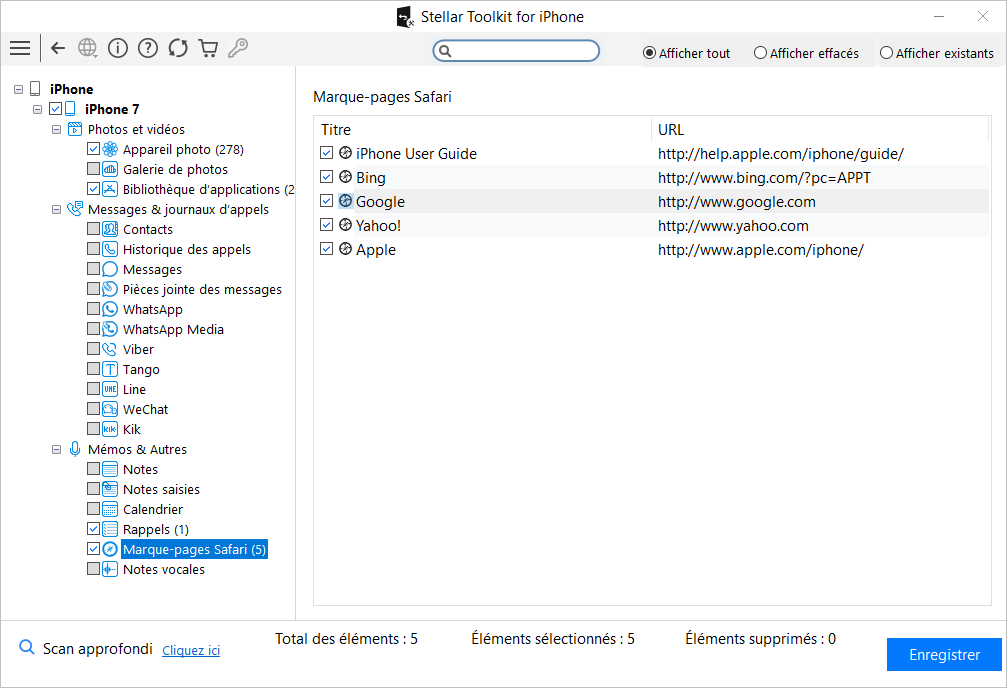
Task: Click the Calendrier icon
Action: (110, 509)
